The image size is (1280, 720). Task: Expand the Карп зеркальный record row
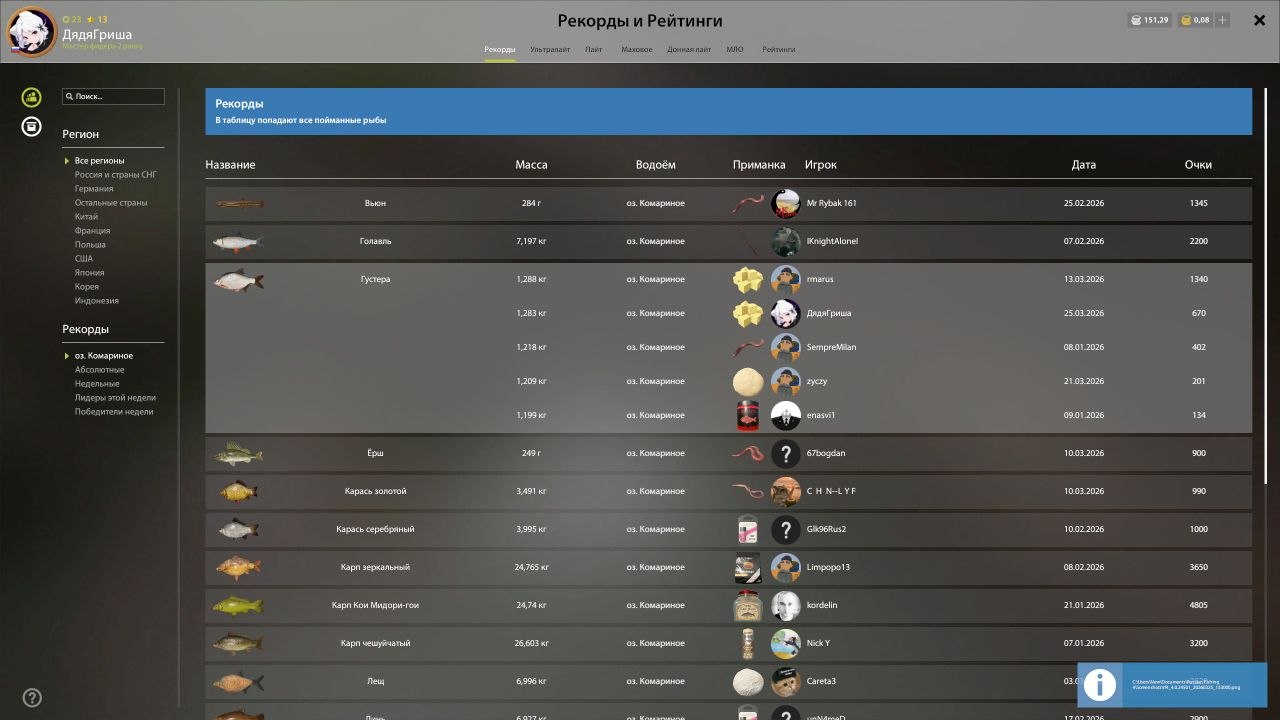click(375, 568)
